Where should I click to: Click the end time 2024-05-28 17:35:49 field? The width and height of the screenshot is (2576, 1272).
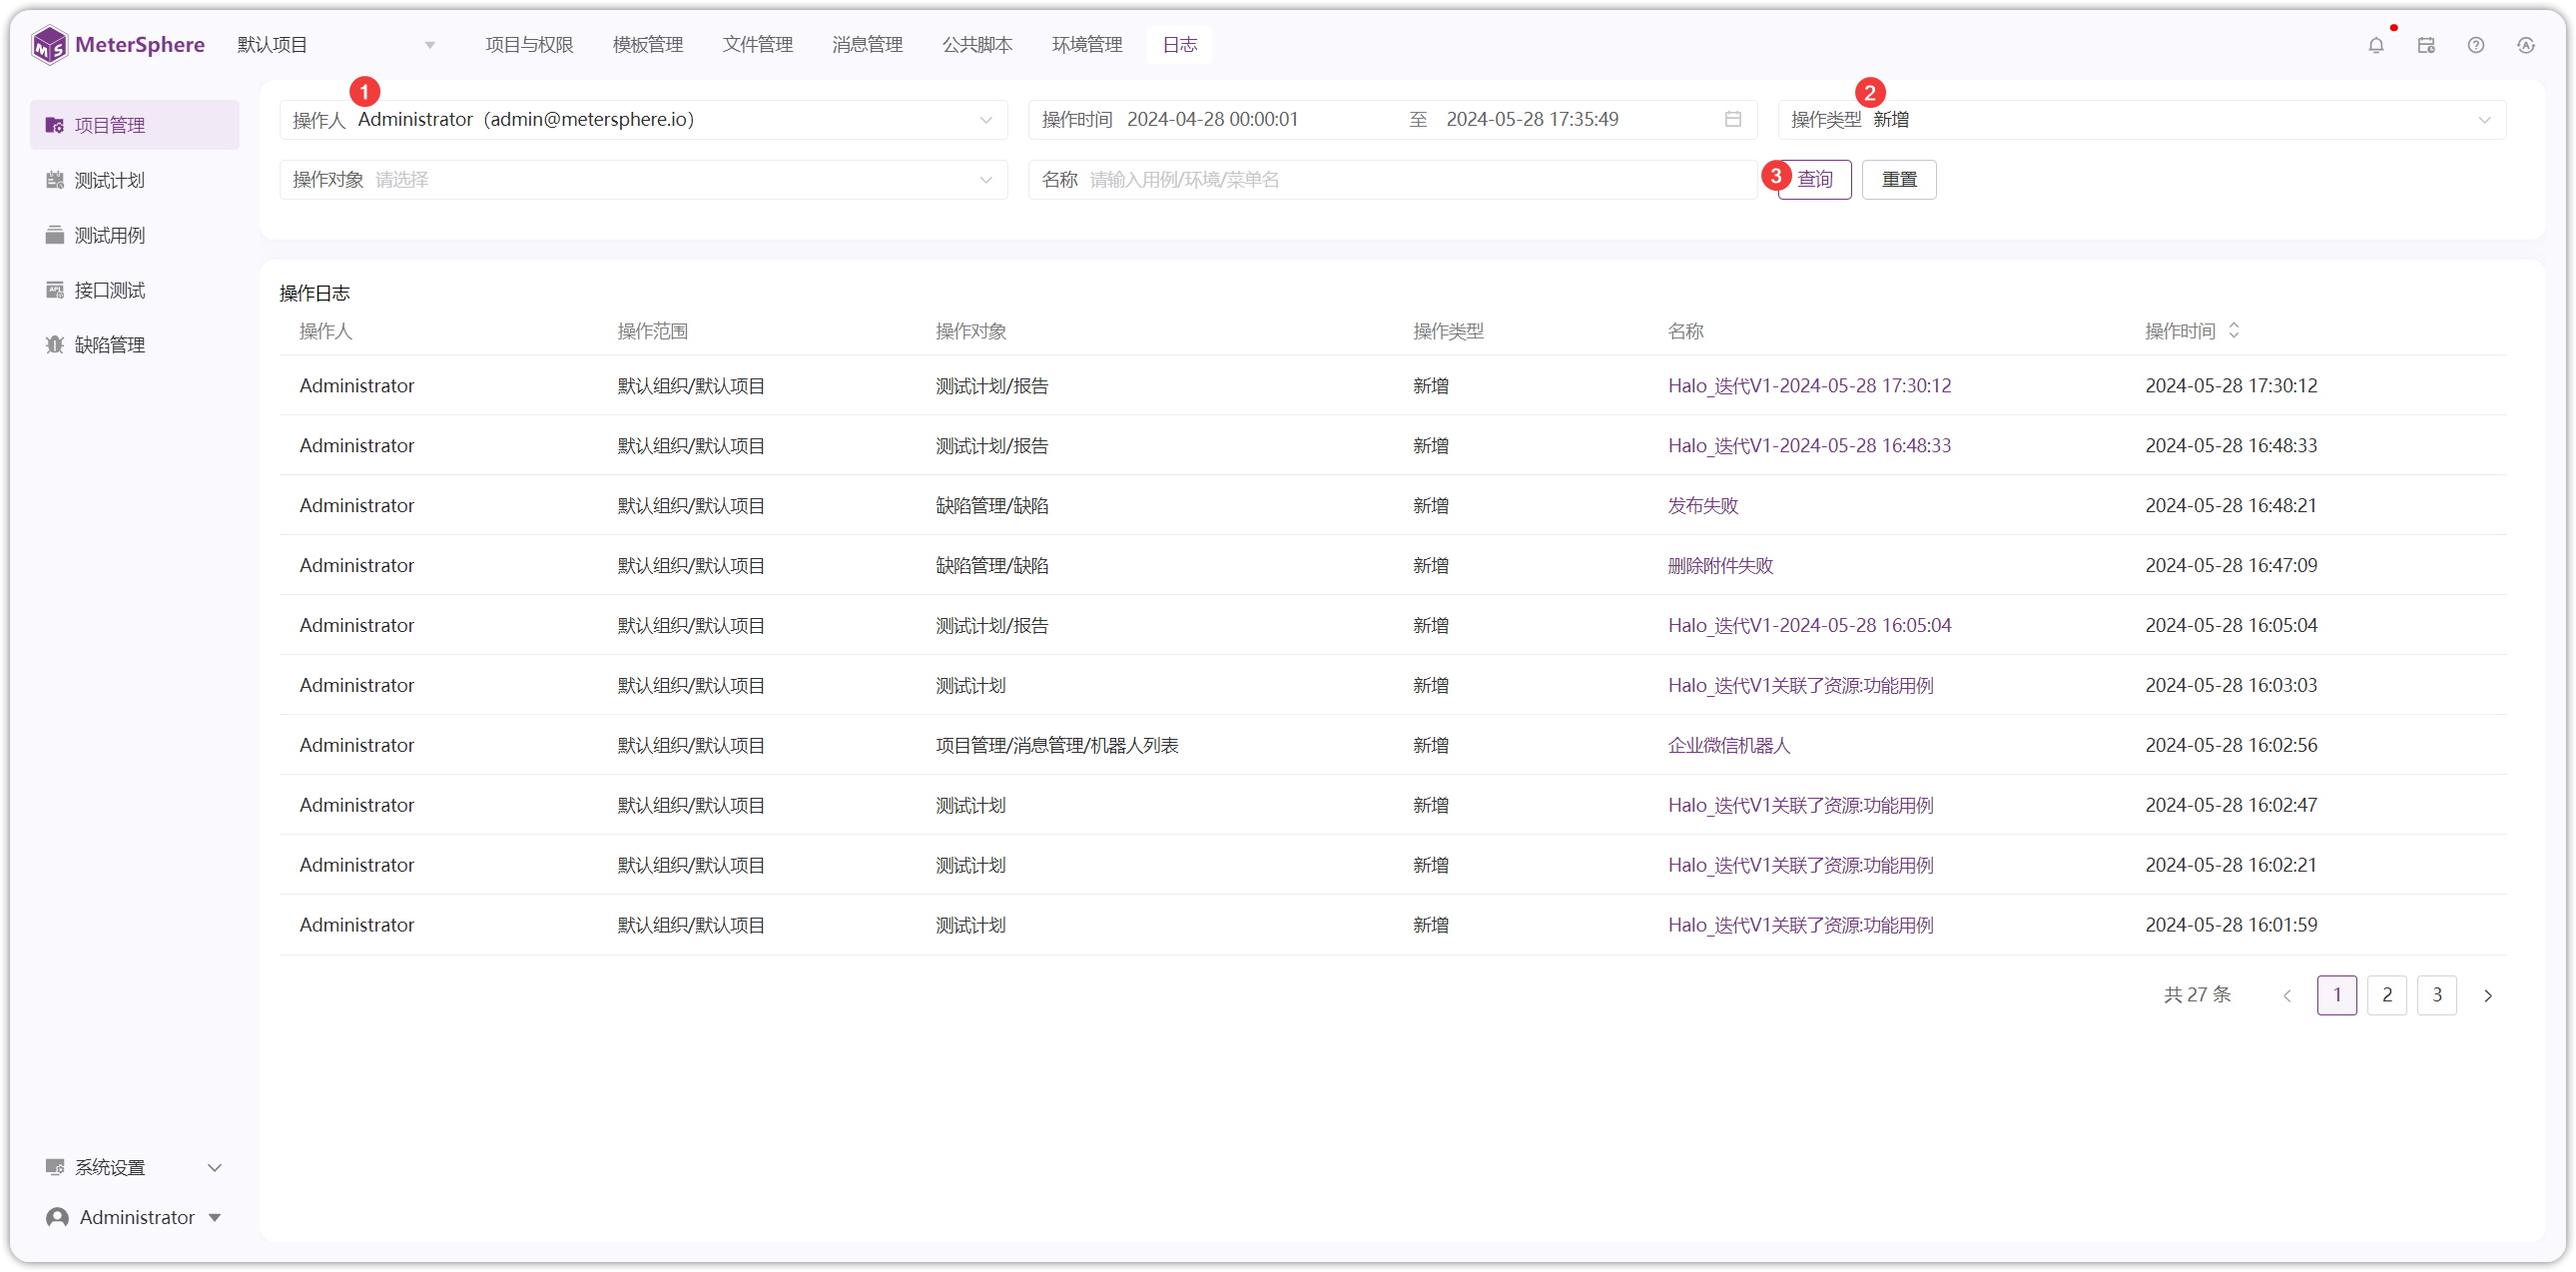pyautogui.click(x=1533, y=120)
